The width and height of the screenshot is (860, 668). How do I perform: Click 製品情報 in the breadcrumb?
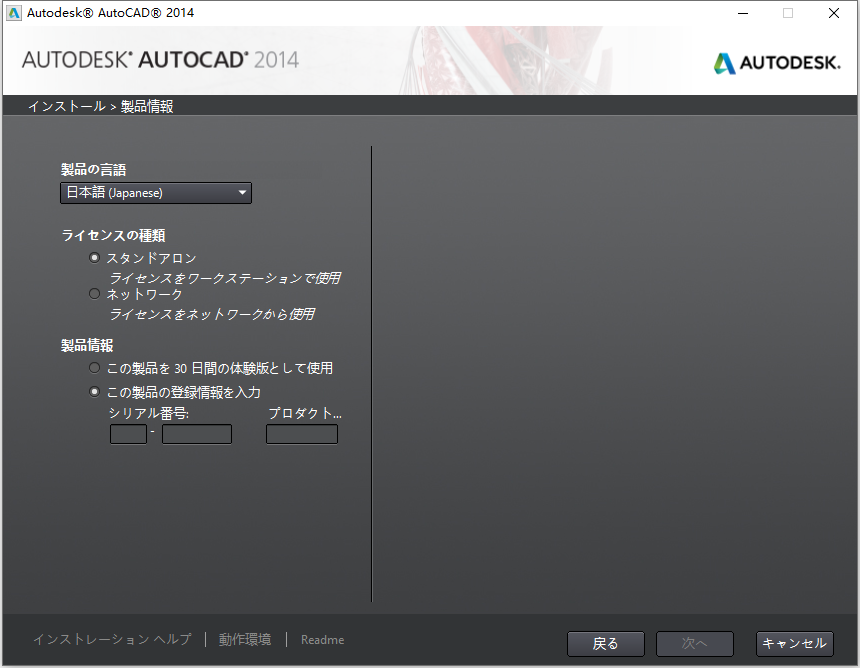point(147,106)
